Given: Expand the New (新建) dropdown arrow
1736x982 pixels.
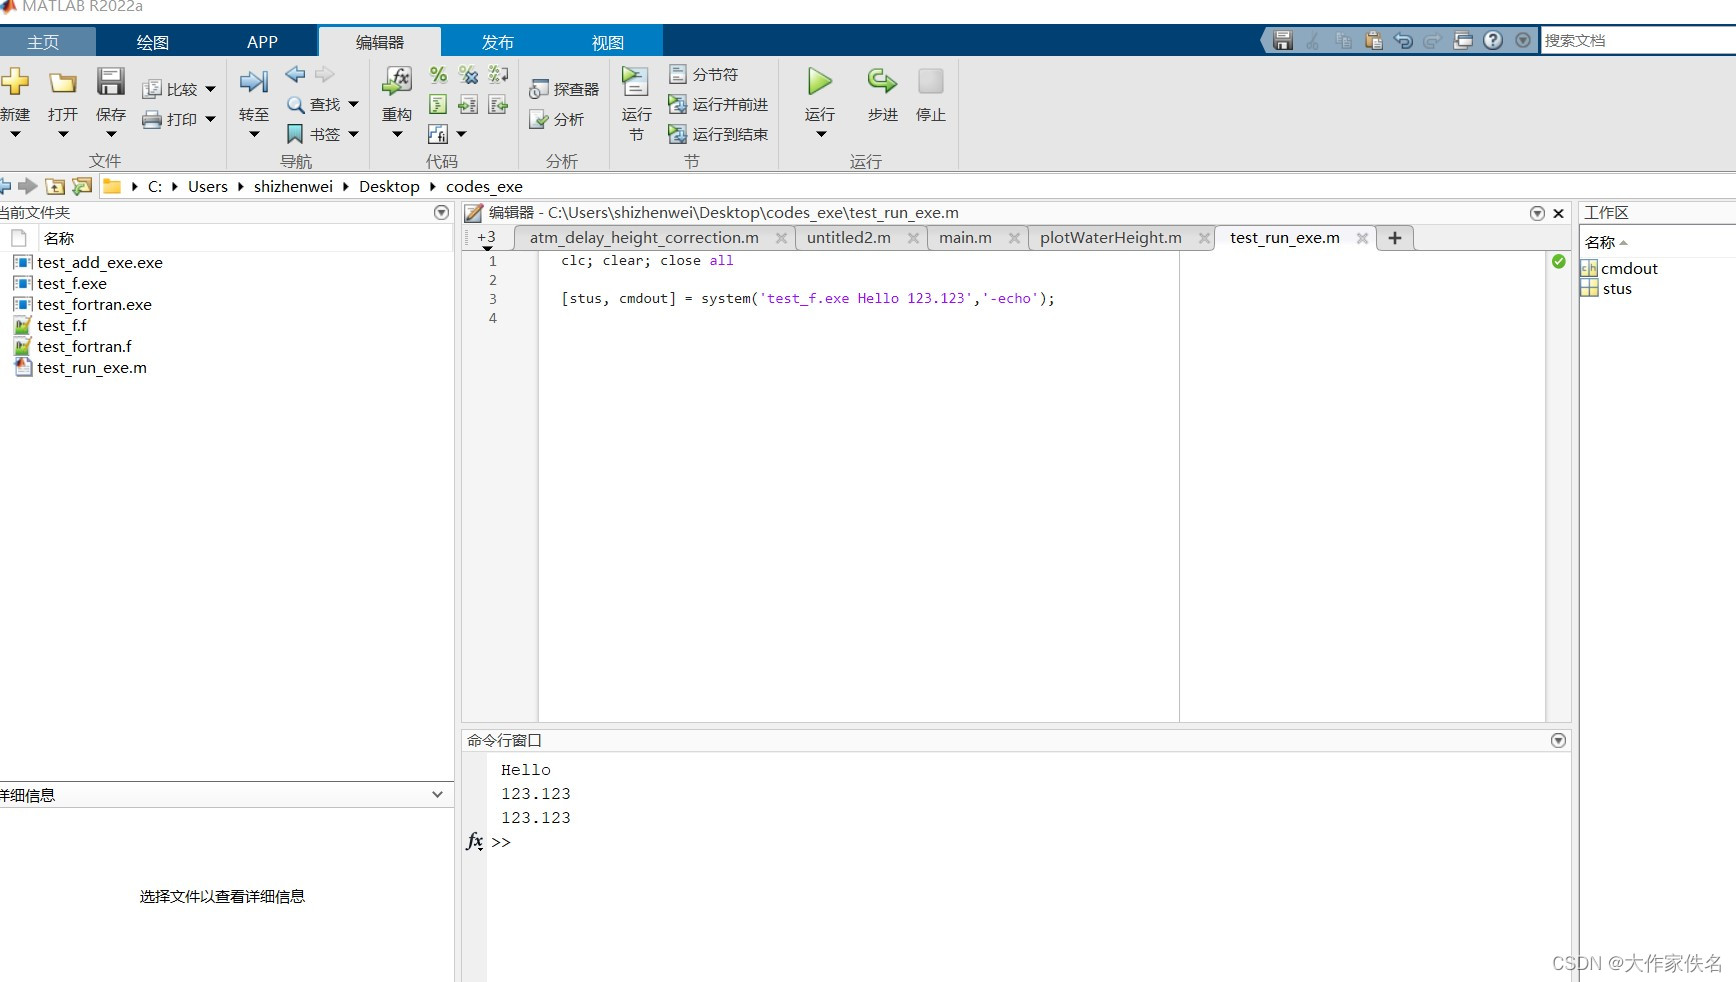Looking at the screenshot, I should (14, 134).
